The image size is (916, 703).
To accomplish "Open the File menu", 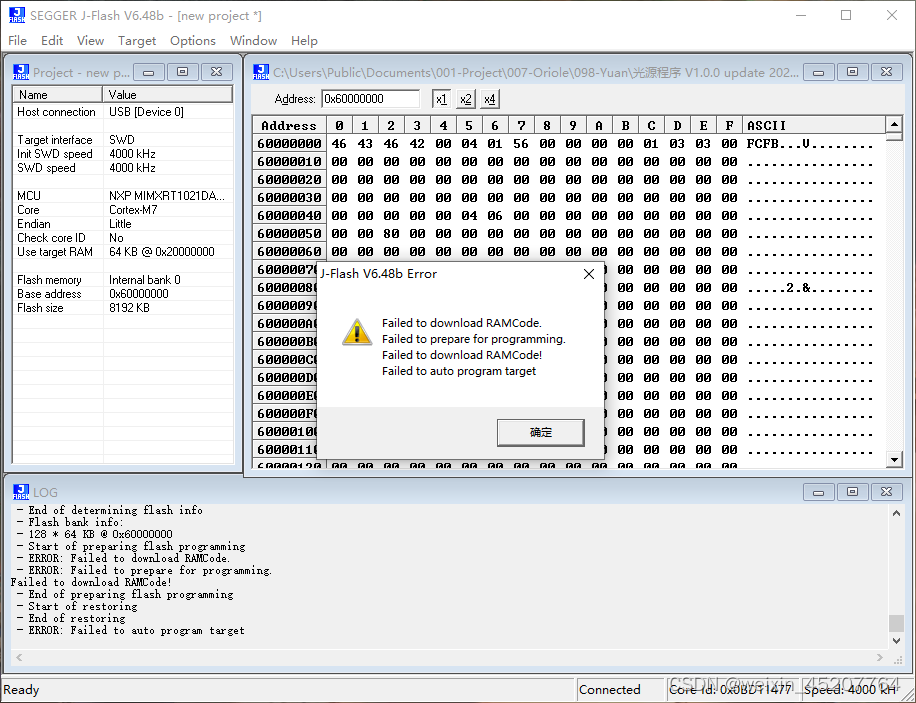I will pyautogui.click(x=18, y=40).
